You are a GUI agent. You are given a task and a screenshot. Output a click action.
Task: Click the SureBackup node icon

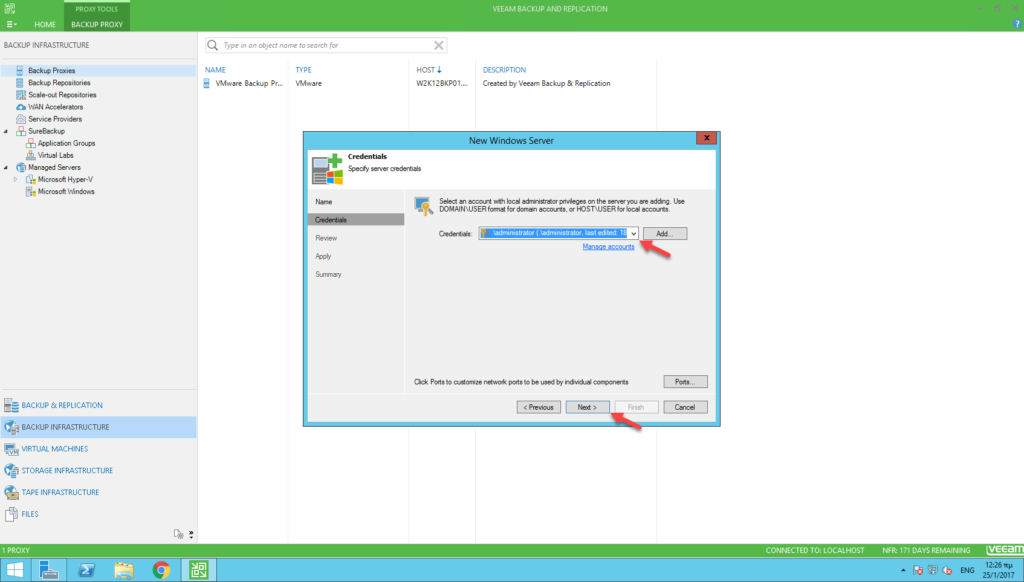(x=21, y=131)
